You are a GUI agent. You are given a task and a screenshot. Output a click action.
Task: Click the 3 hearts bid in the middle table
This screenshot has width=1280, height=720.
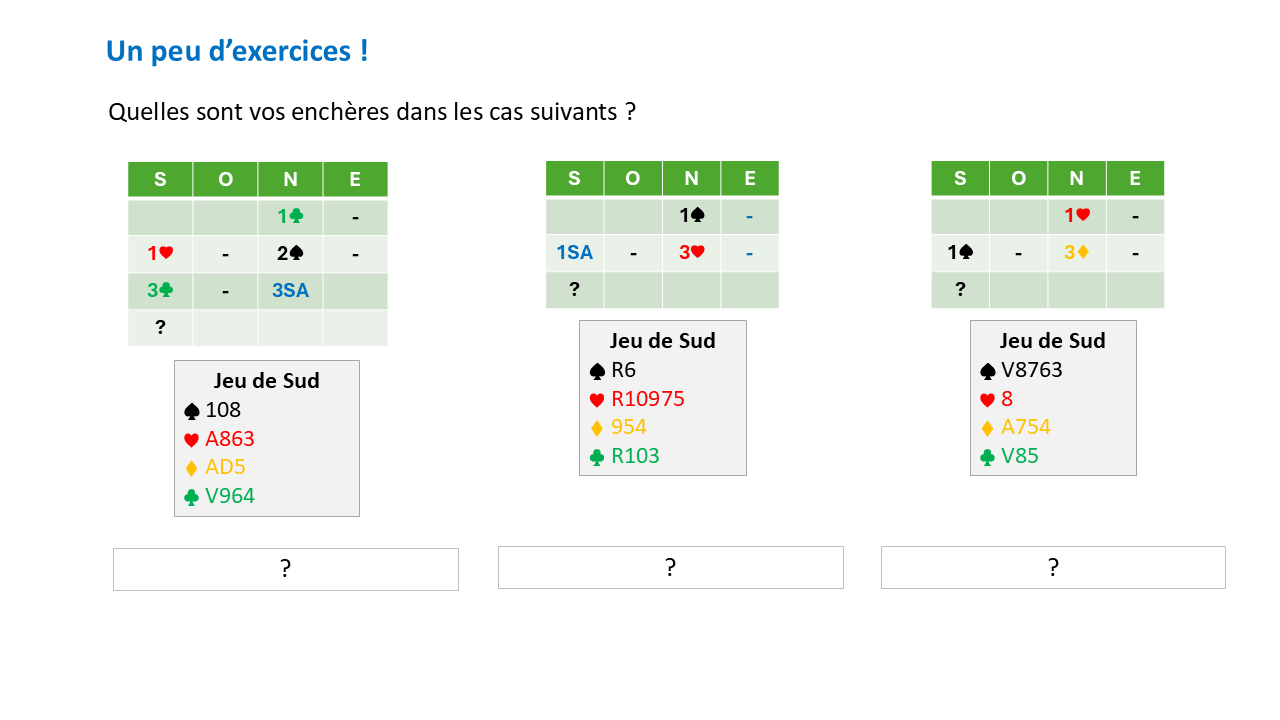pos(691,253)
